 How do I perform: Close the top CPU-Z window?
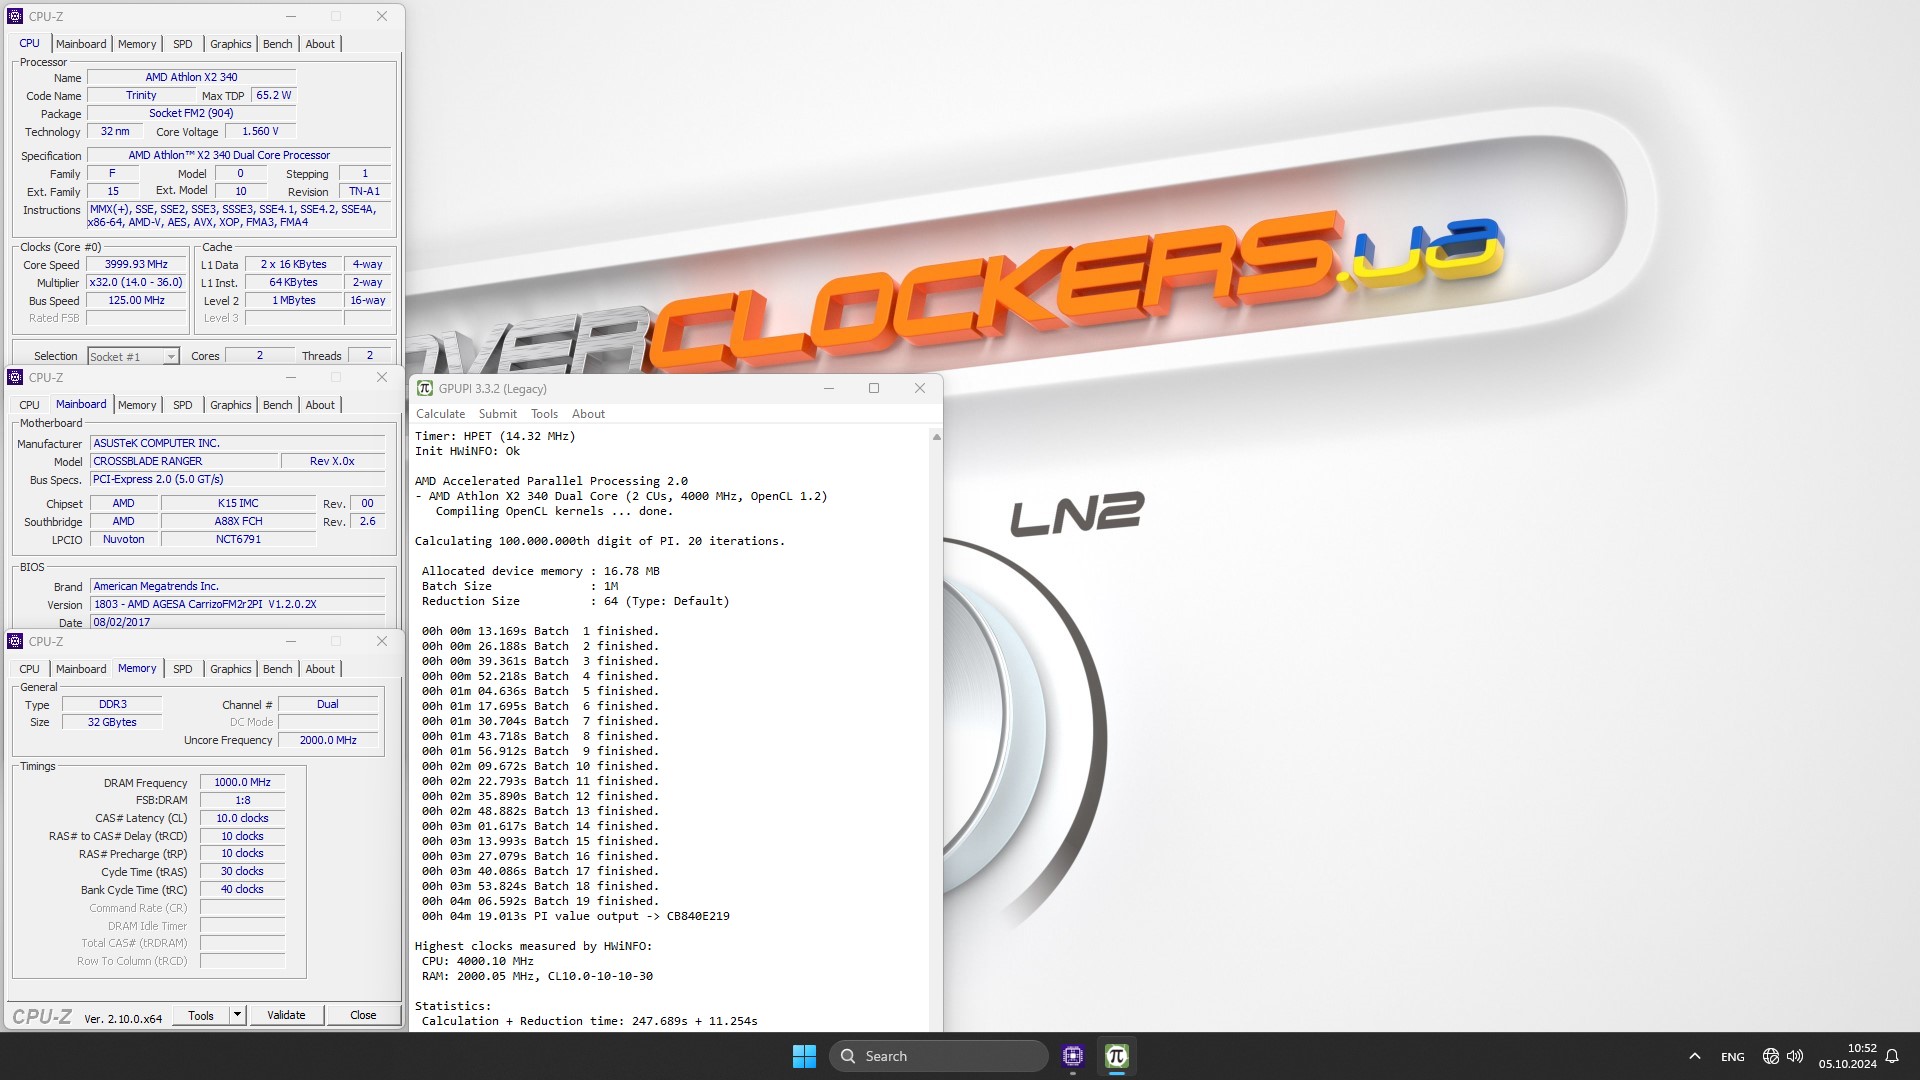pos(382,16)
